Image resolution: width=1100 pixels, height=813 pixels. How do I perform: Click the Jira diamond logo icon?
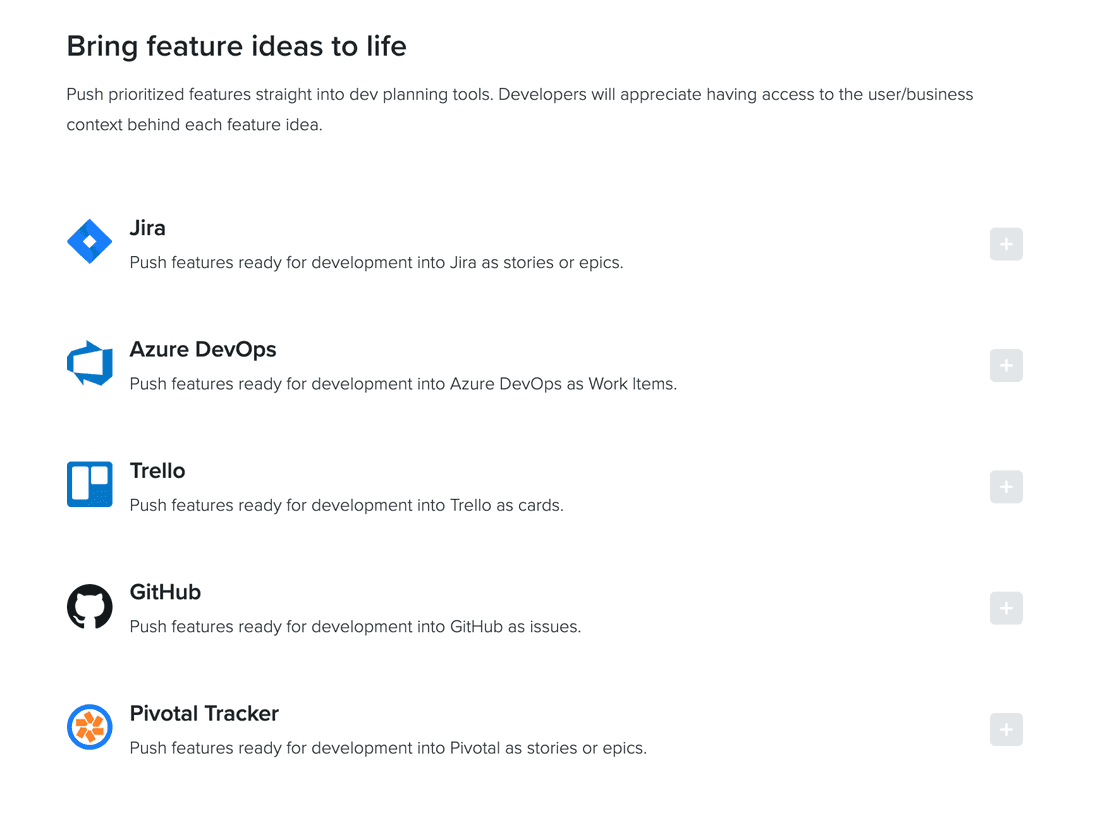89,242
